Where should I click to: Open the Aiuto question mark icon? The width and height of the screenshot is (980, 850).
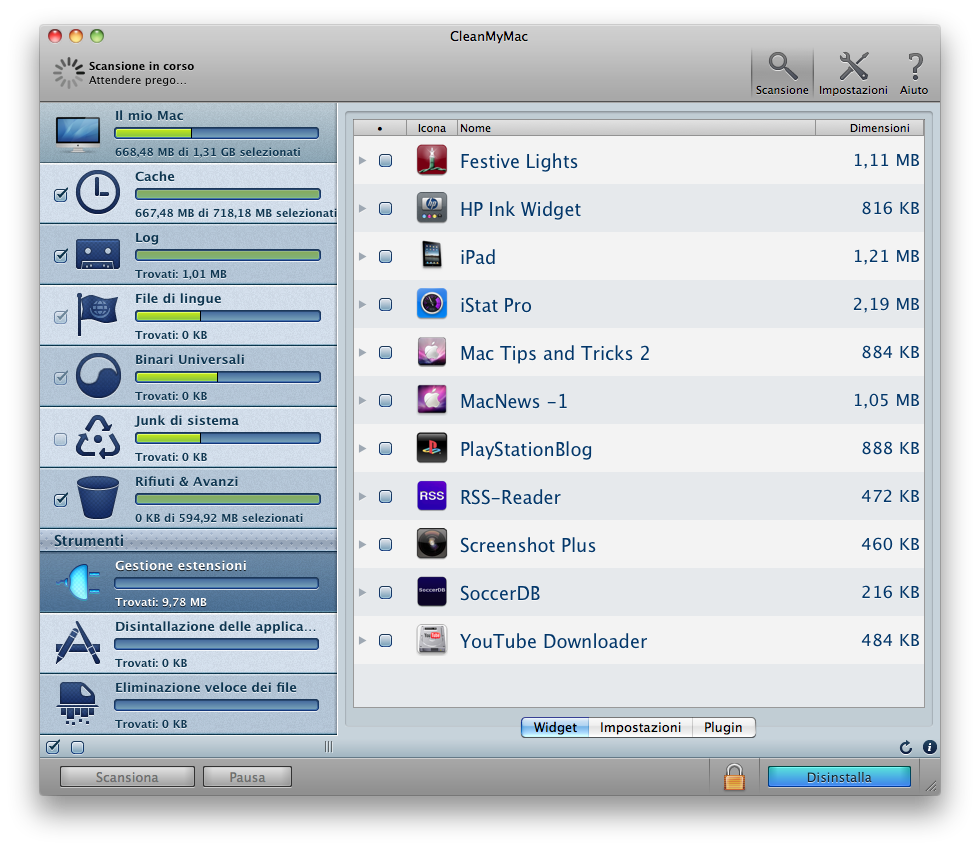(x=913, y=68)
